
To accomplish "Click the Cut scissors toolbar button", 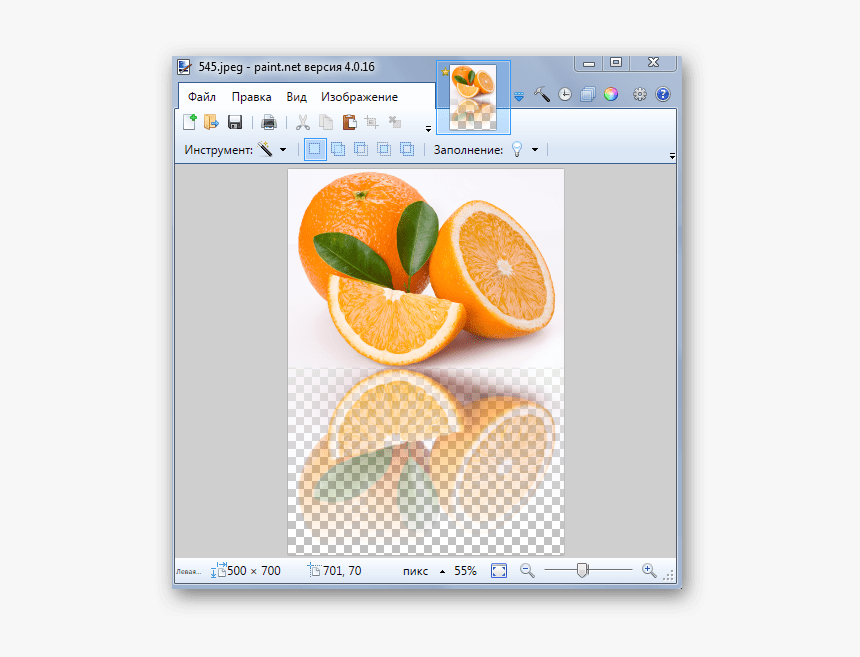I will click(x=303, y=121).
